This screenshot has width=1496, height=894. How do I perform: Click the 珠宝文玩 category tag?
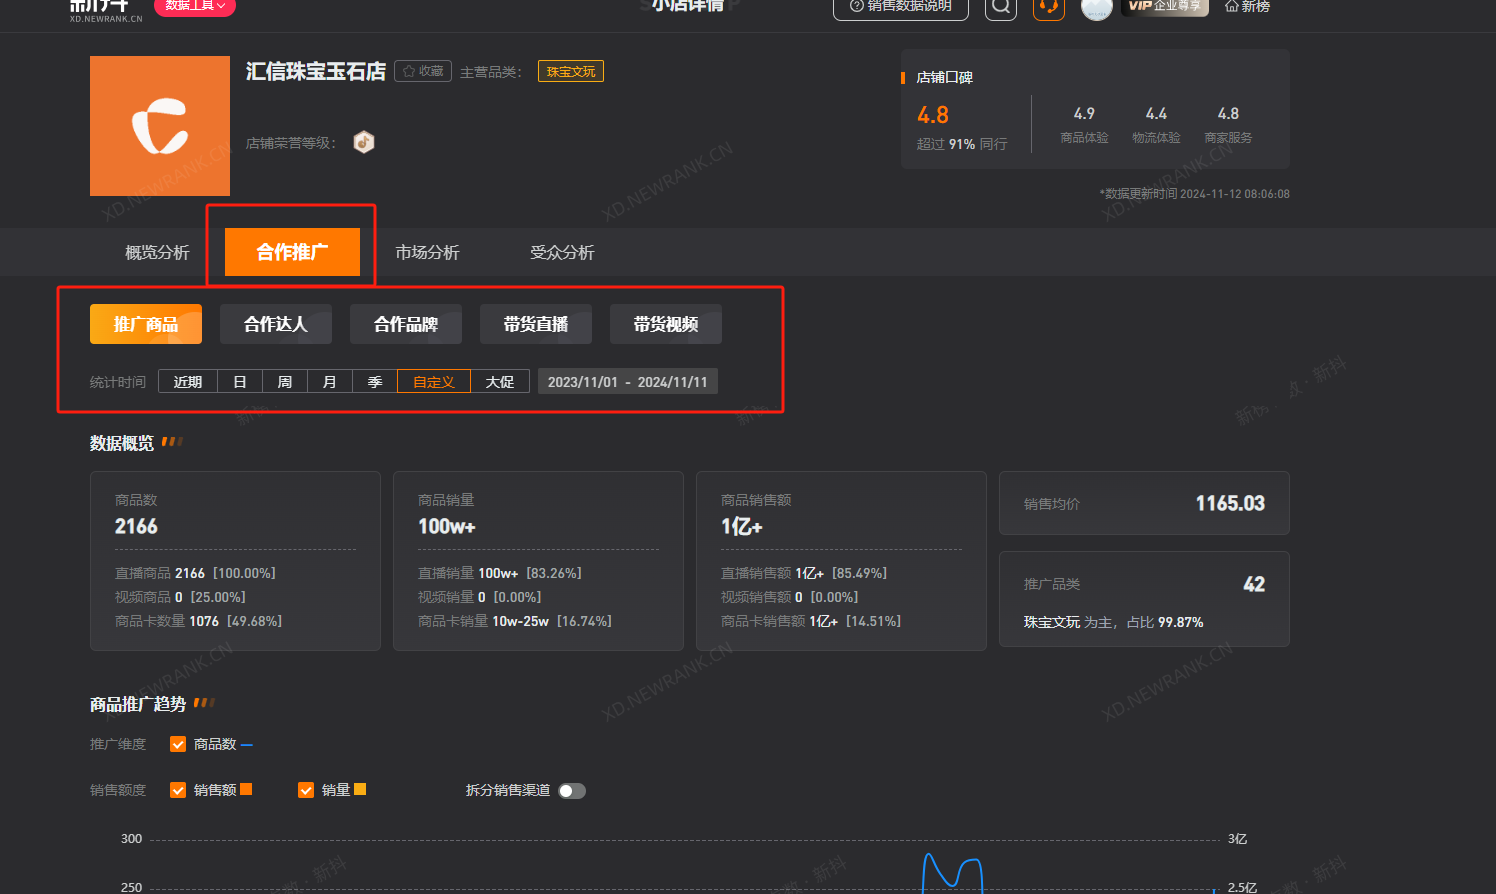pyautogui.click(x=571, y=71)
